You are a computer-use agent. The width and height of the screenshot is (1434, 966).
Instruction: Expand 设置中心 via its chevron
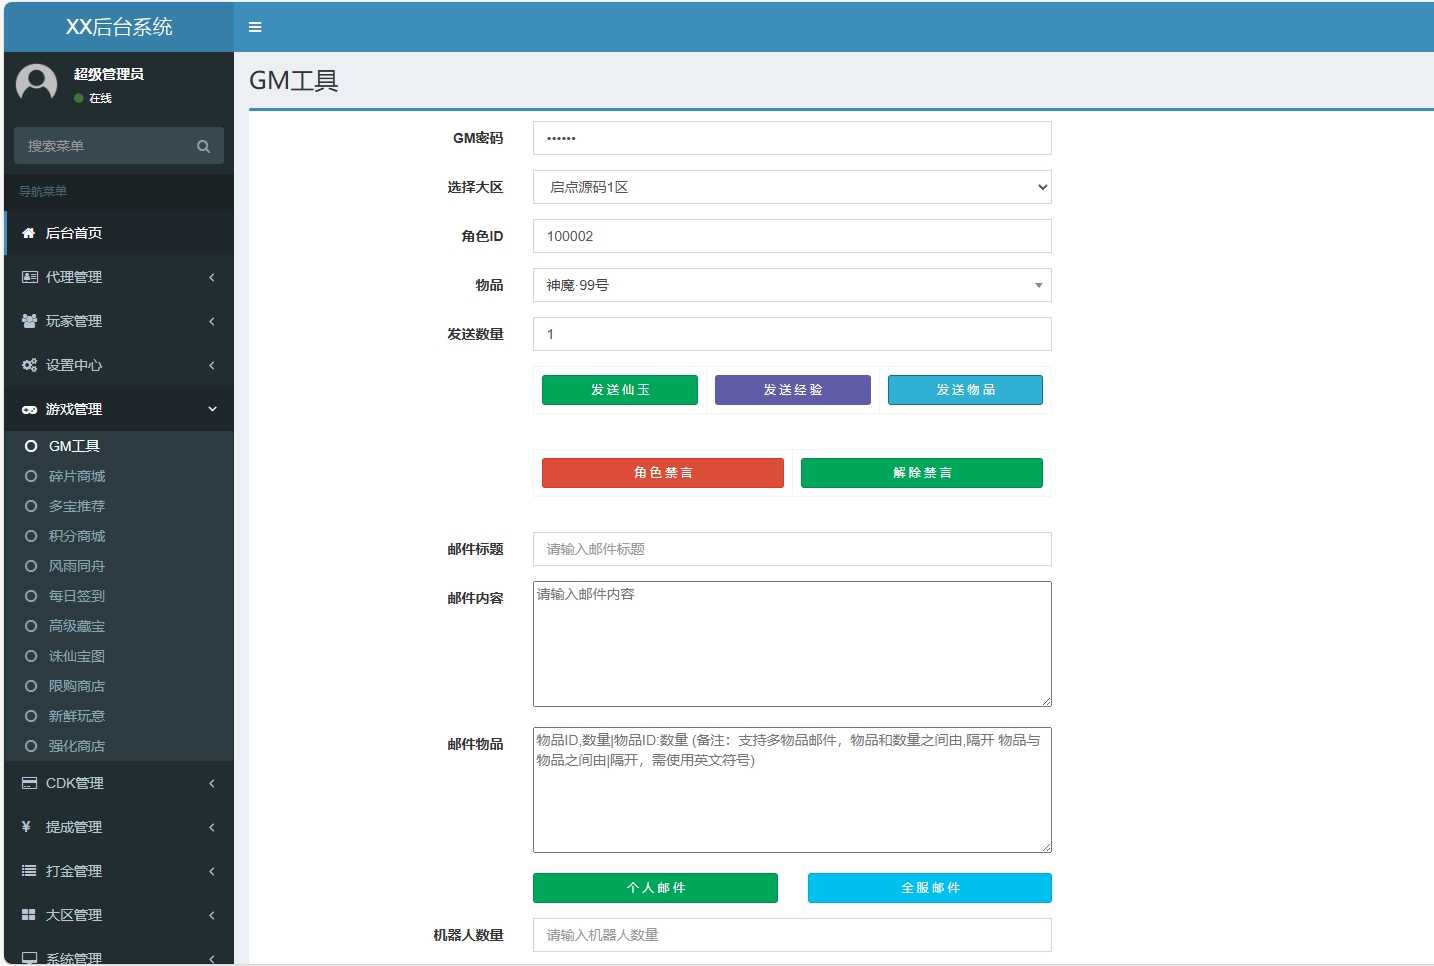(212, 365)
